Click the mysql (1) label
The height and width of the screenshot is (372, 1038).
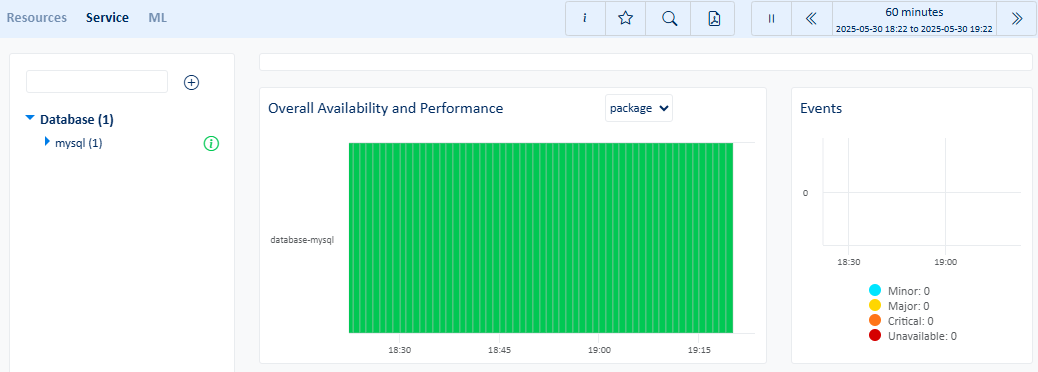click(79, 143)
